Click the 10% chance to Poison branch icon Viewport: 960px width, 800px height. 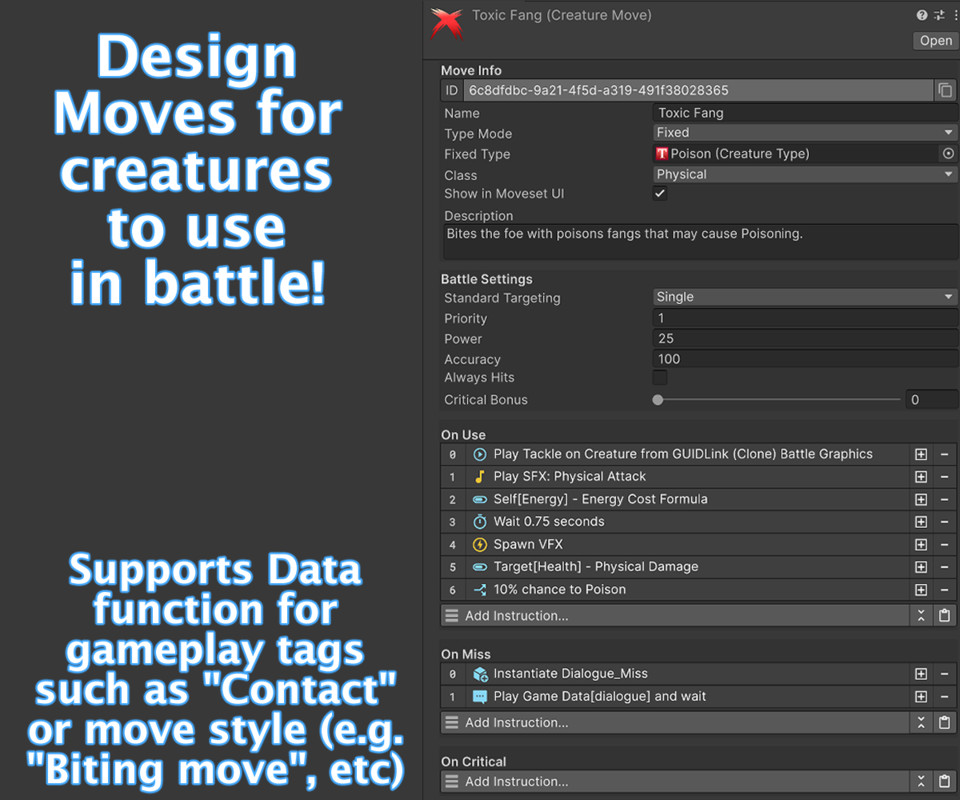pos(480,589)
